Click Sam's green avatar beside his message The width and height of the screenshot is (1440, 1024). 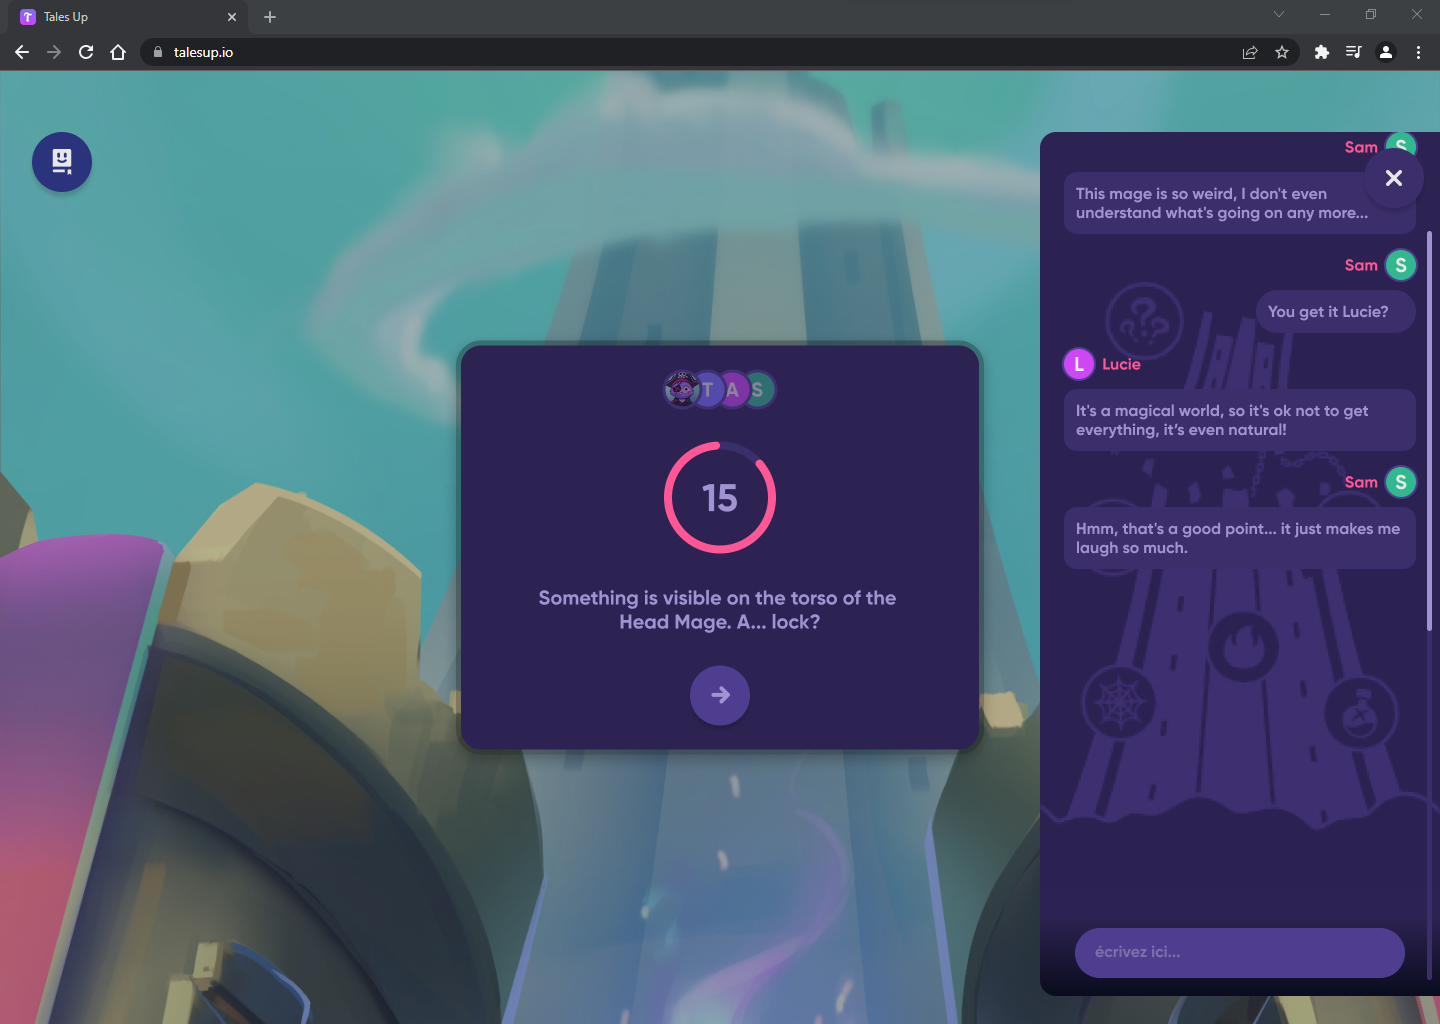coord(1401,265)
